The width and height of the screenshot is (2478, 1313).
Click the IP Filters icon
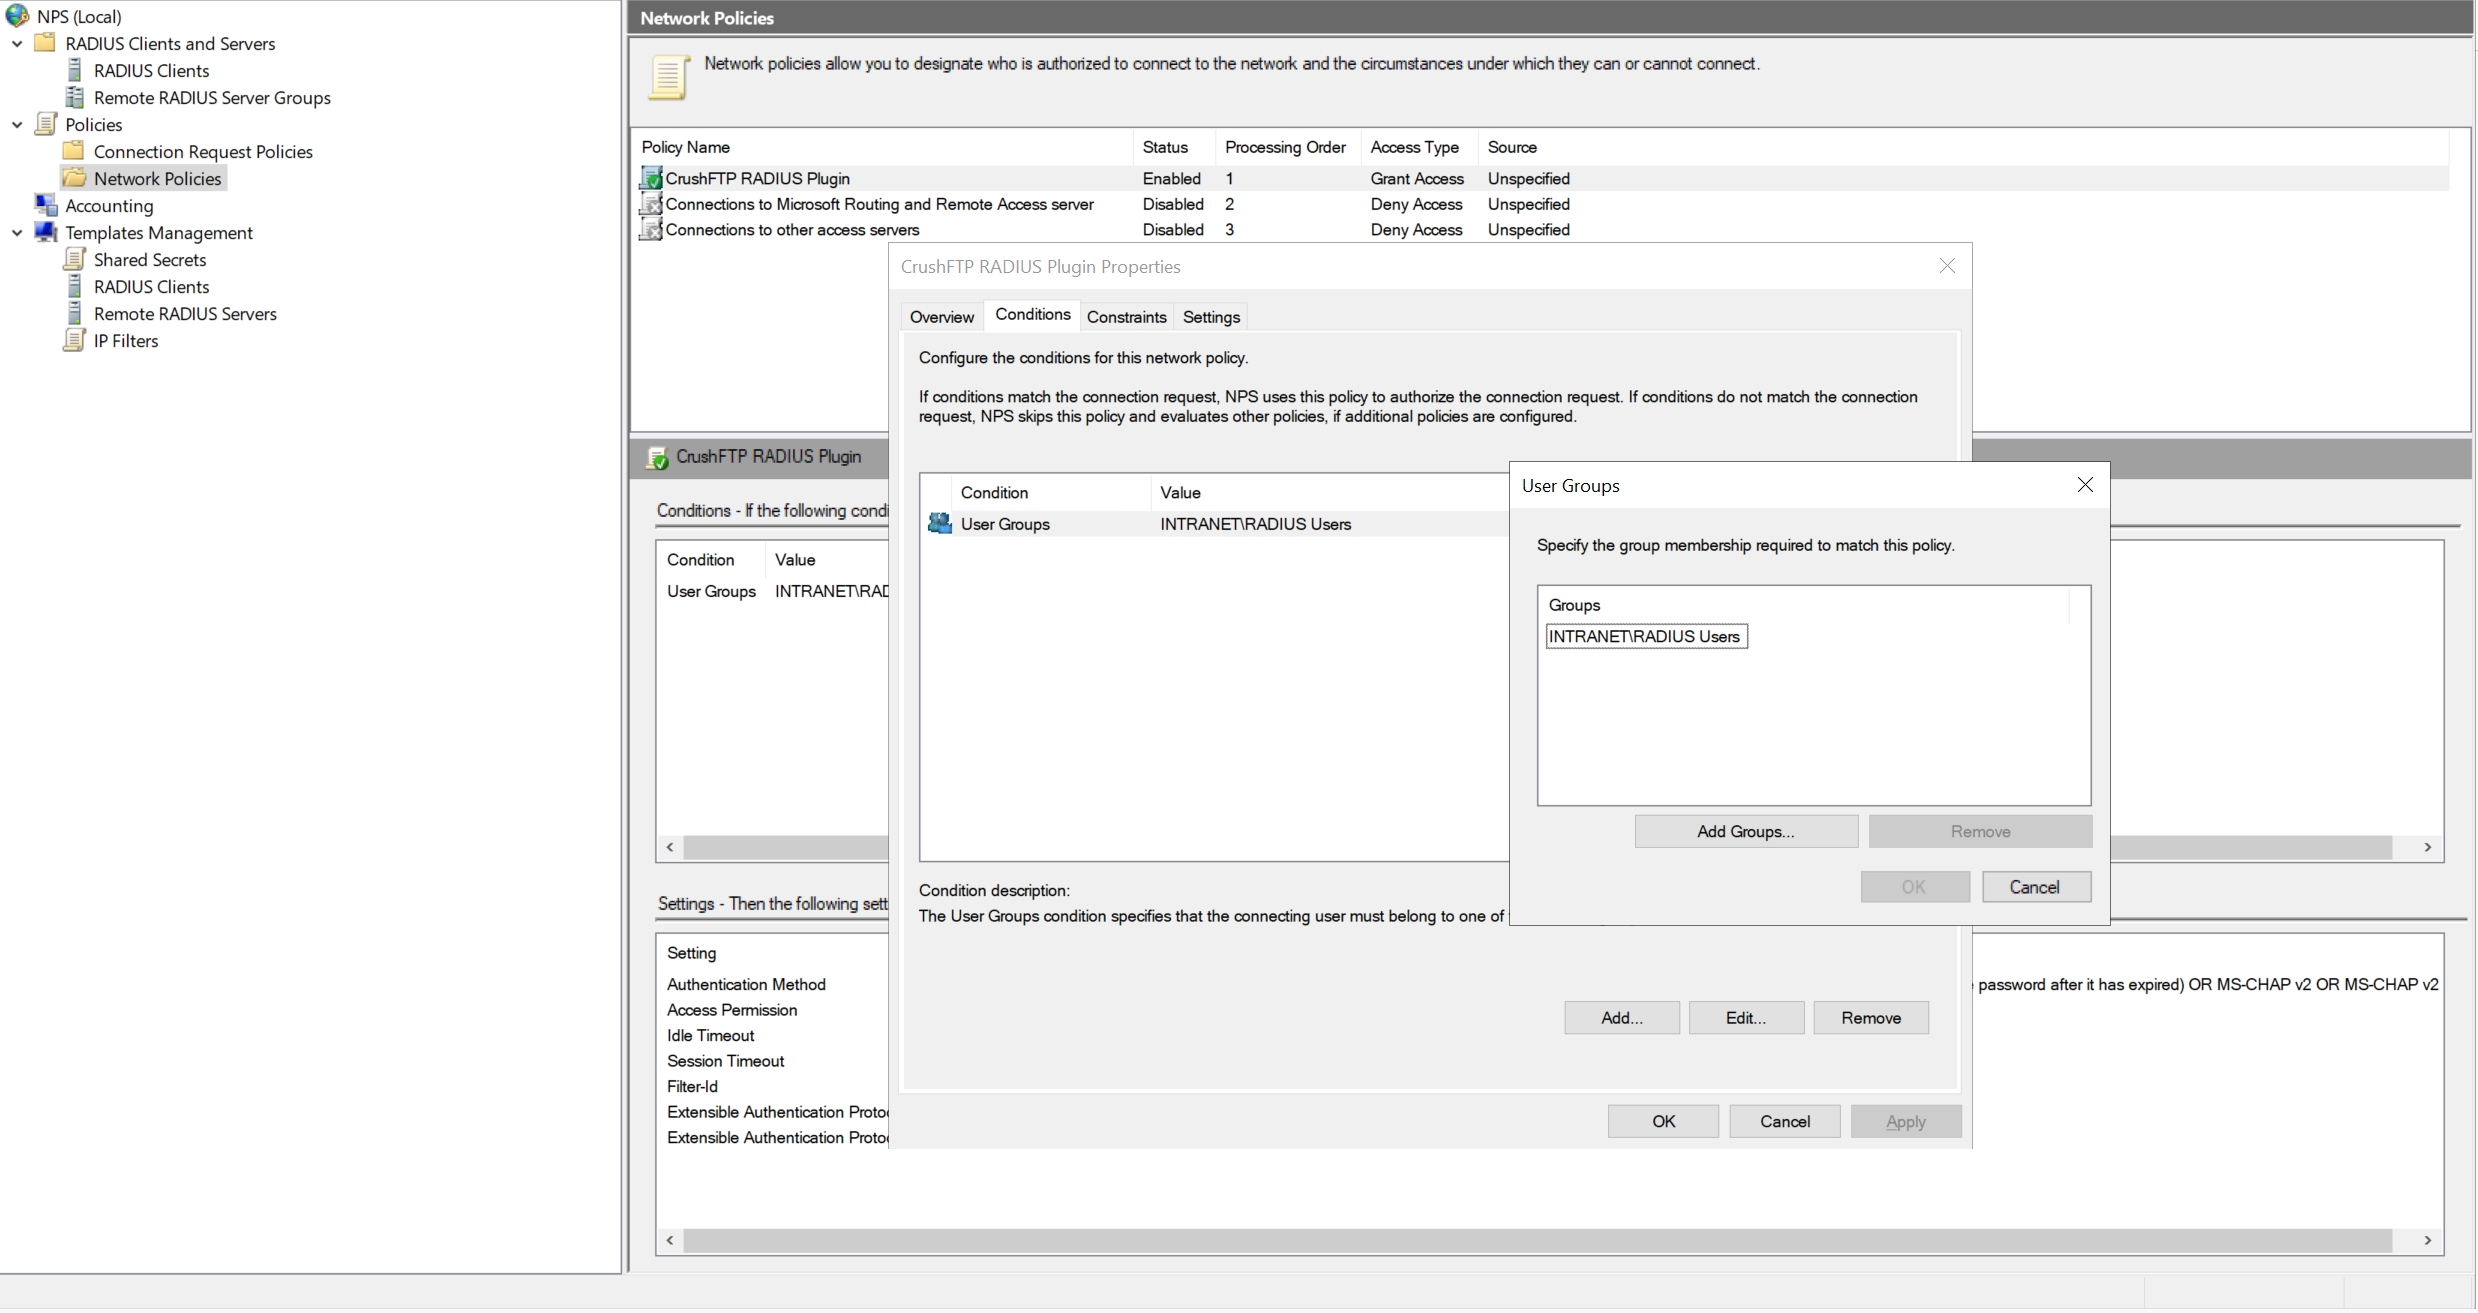pyautogui.click(x=75, y=340)
